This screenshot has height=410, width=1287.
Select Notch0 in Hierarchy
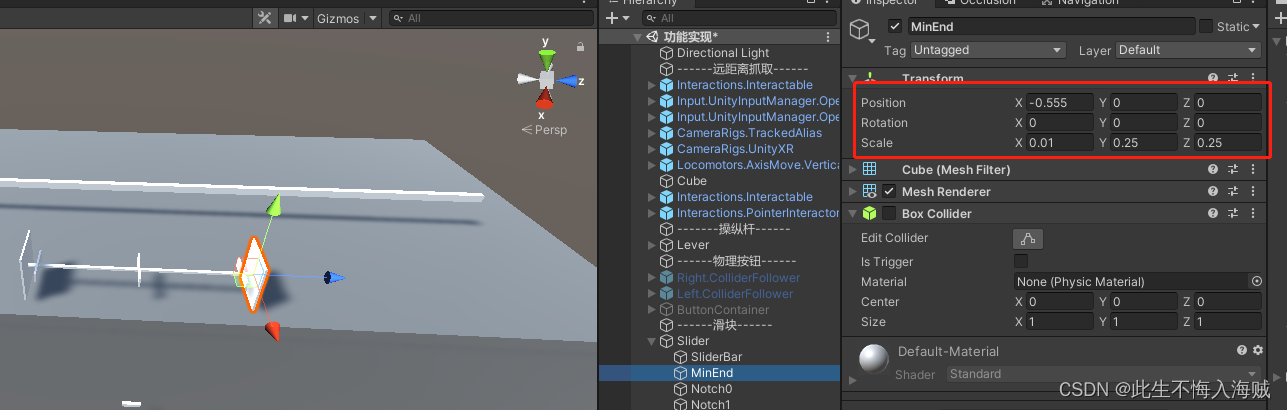point(711,389)
